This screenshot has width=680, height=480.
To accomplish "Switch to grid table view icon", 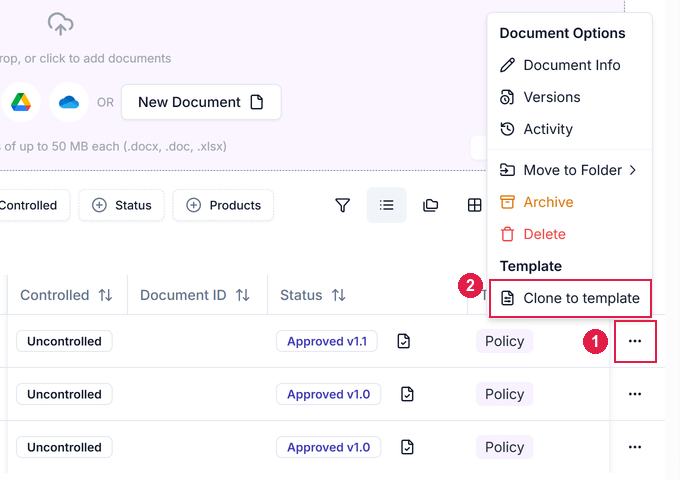I will point(474,205).
